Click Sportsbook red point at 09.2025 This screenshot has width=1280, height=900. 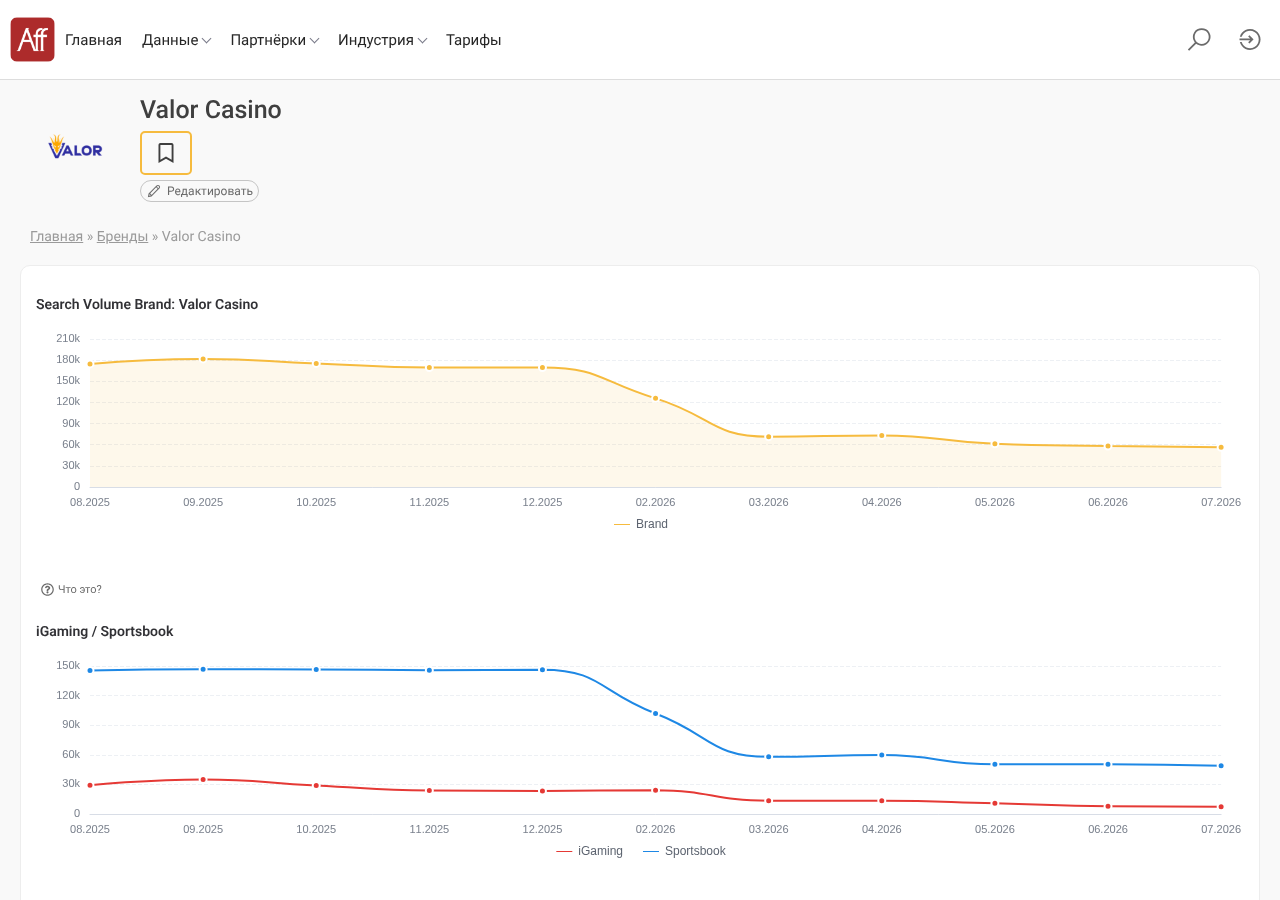[x=203, y=780]
